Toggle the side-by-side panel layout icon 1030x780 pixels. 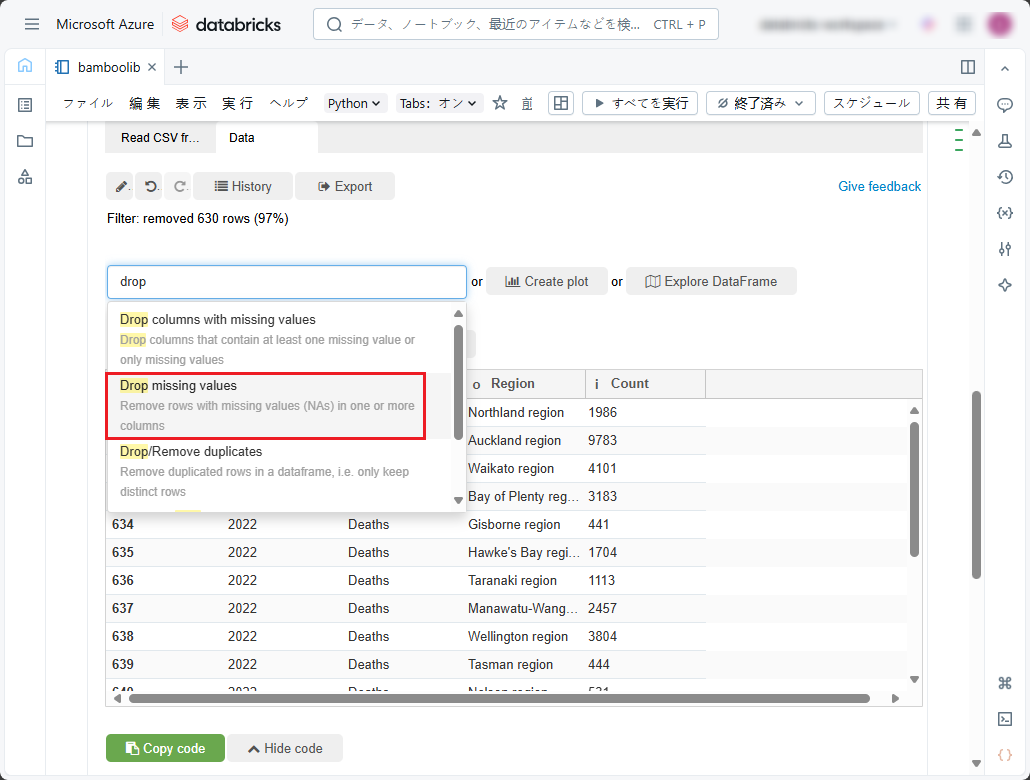pos(967,67)
